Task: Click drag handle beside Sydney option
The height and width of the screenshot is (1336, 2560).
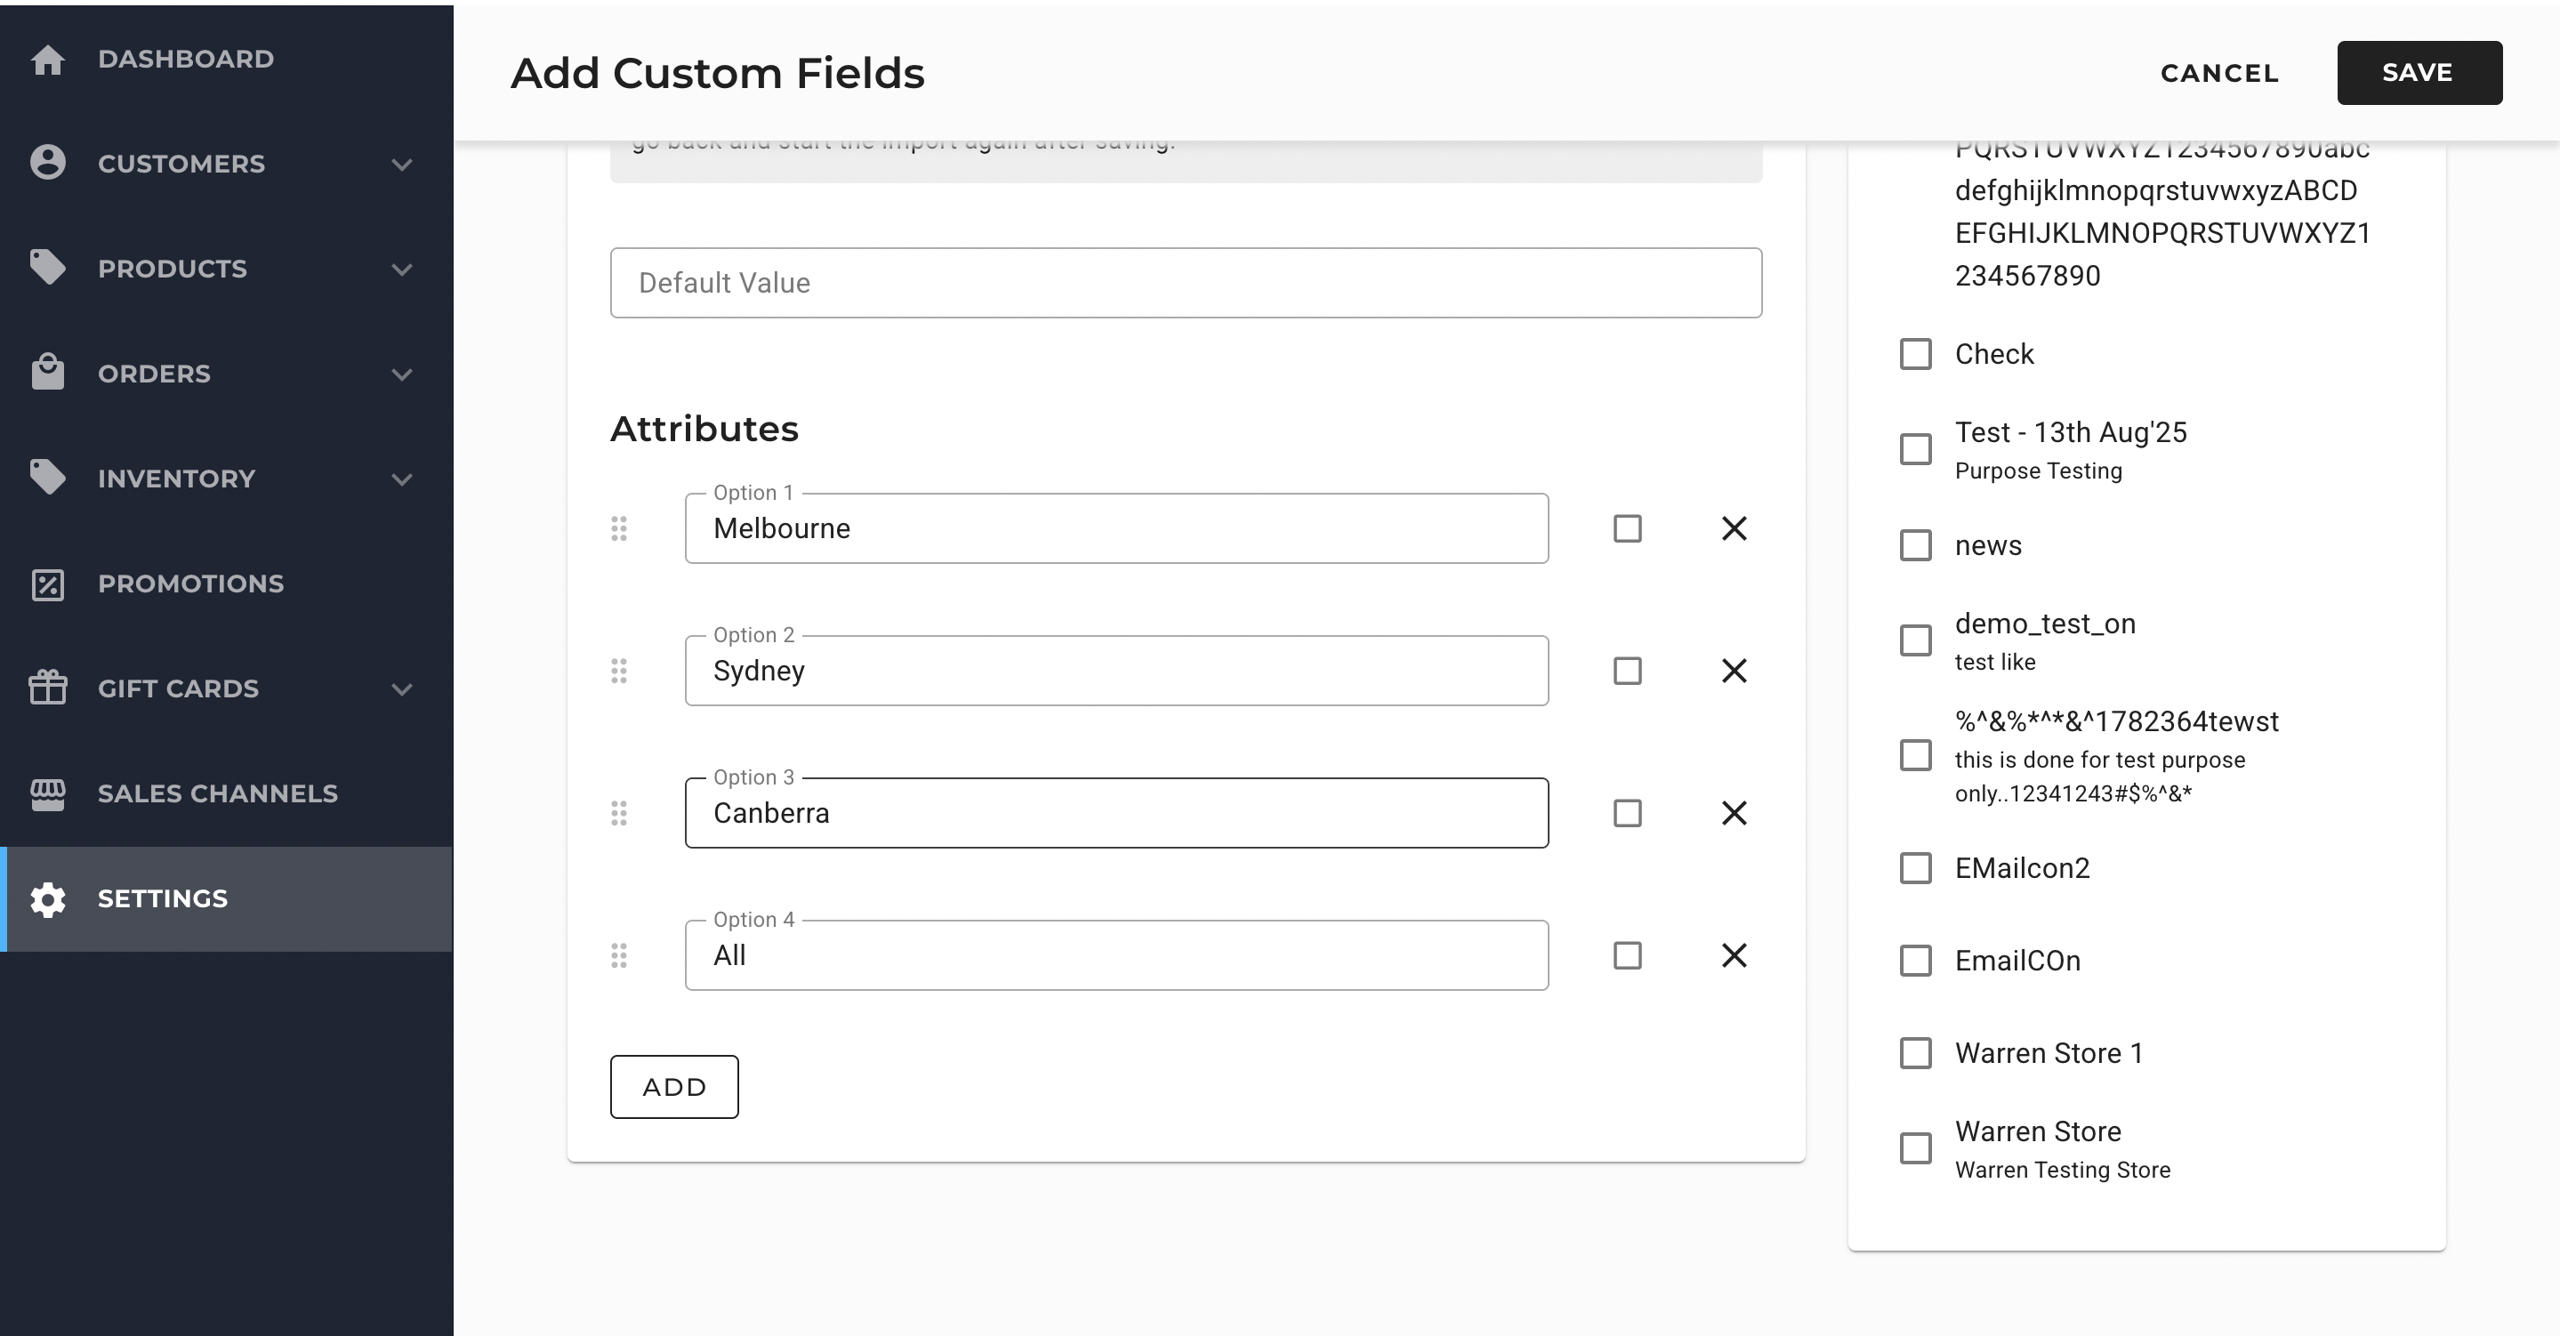Action: 619,671
